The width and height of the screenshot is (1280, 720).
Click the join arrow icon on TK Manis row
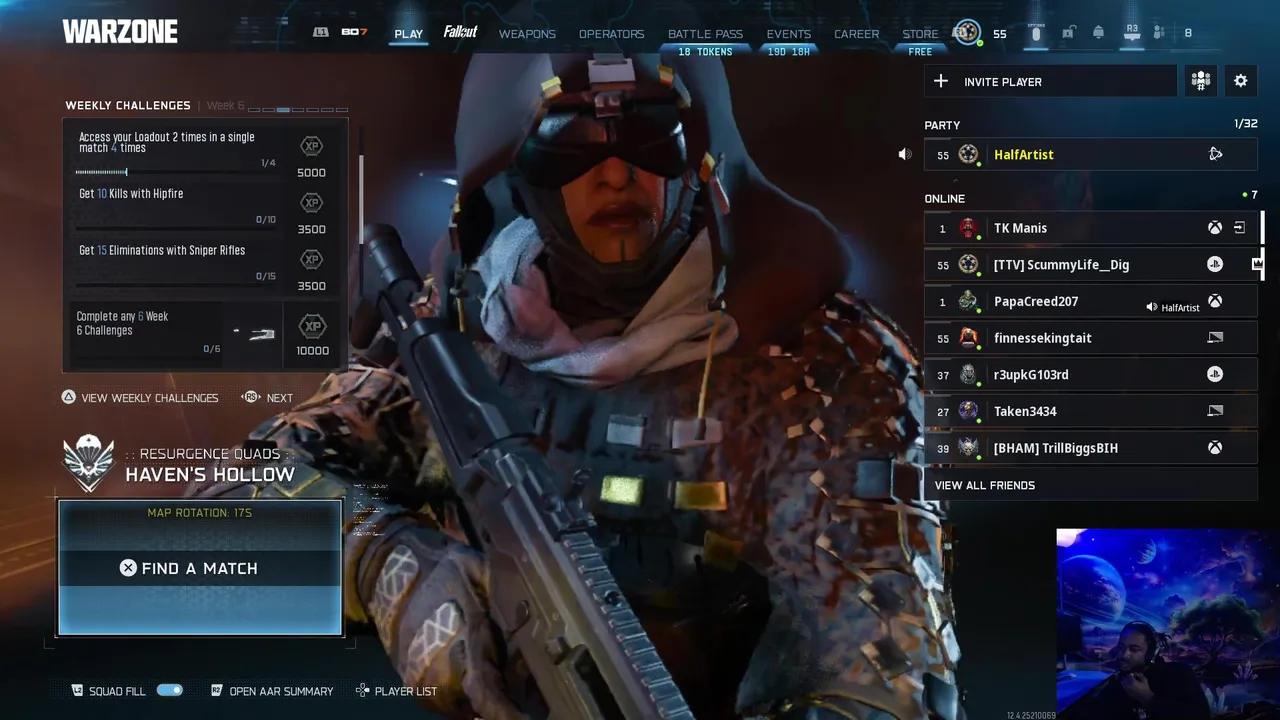point(1239,228)
